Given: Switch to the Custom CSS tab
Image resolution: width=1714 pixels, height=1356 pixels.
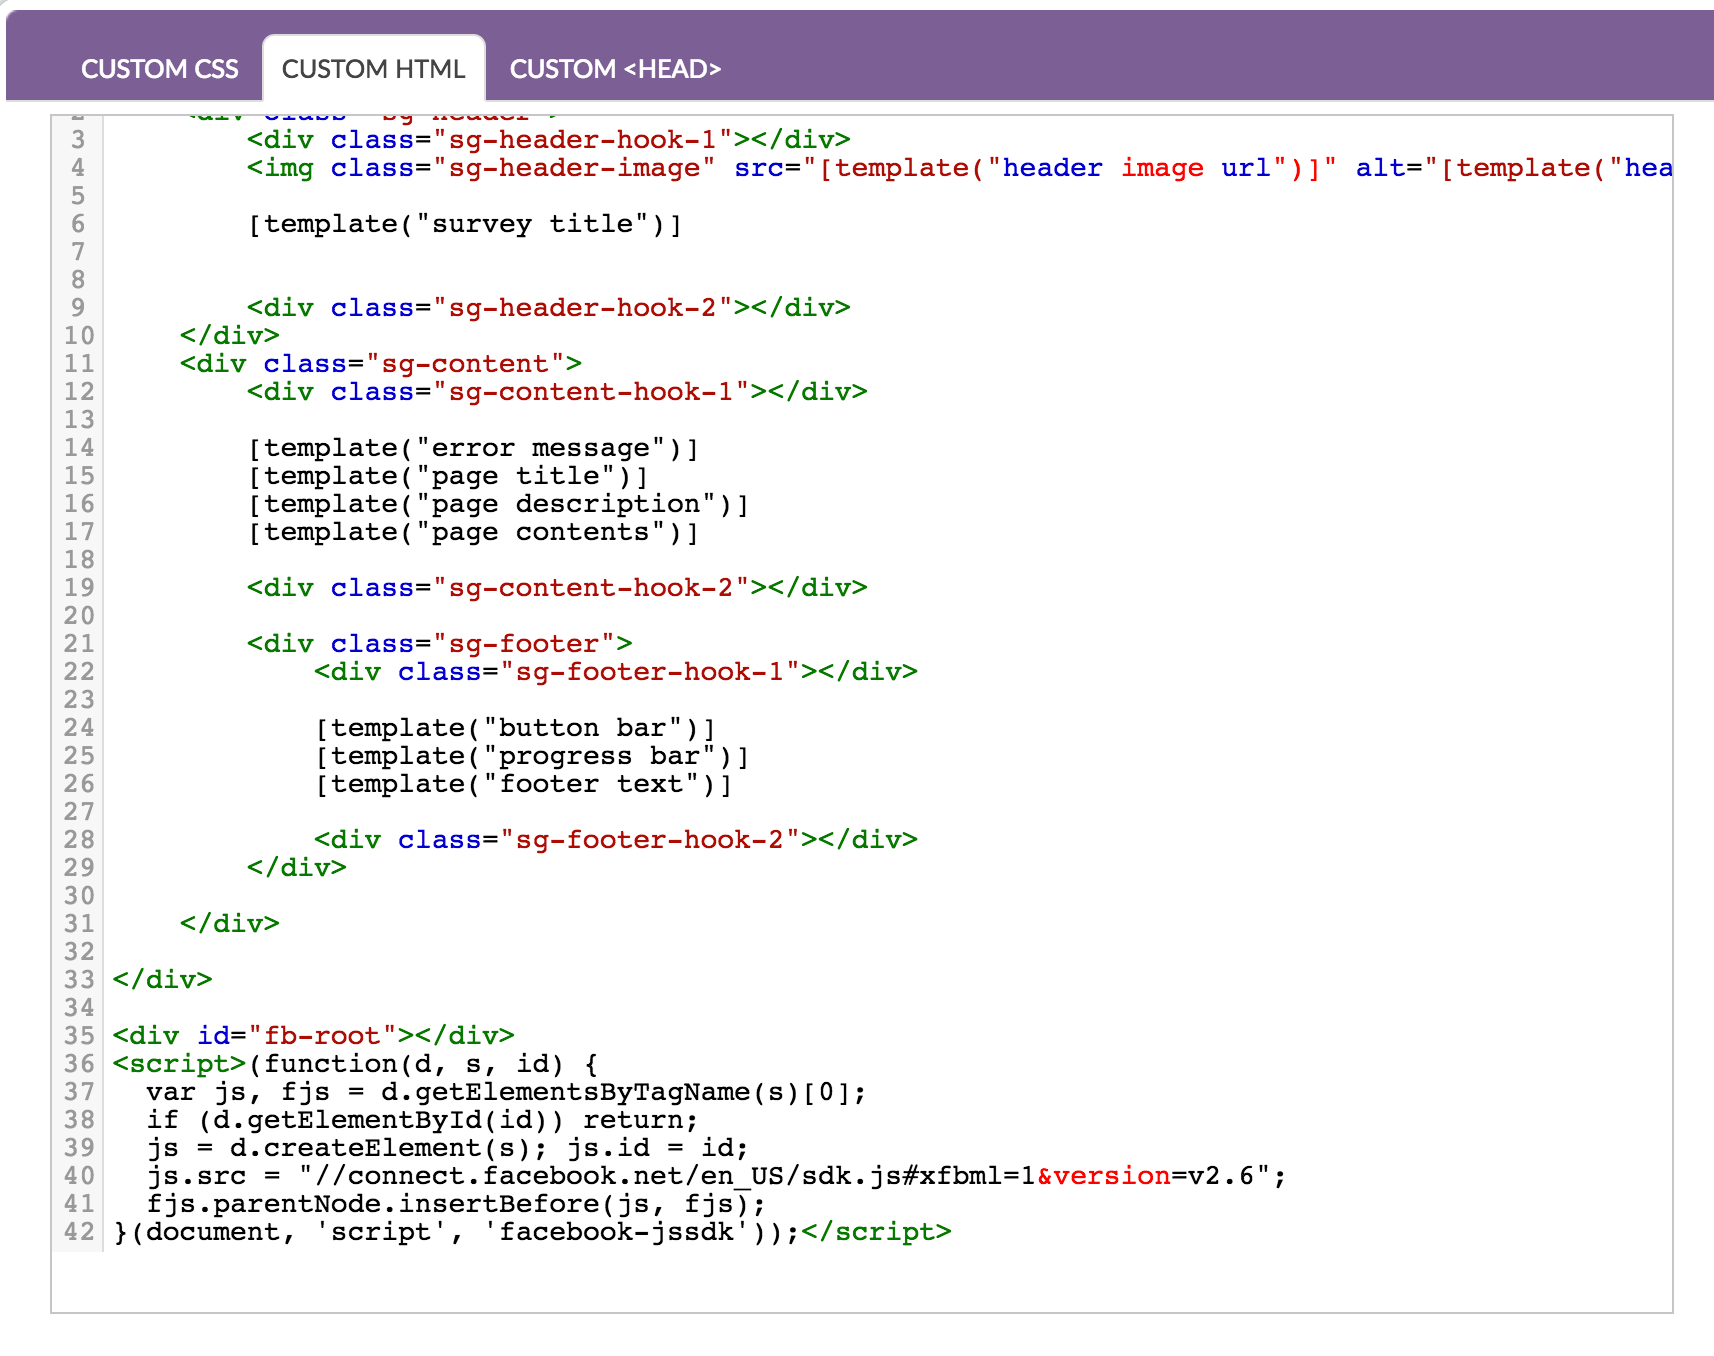Looking at the screenshot, I should pos(160,69).
